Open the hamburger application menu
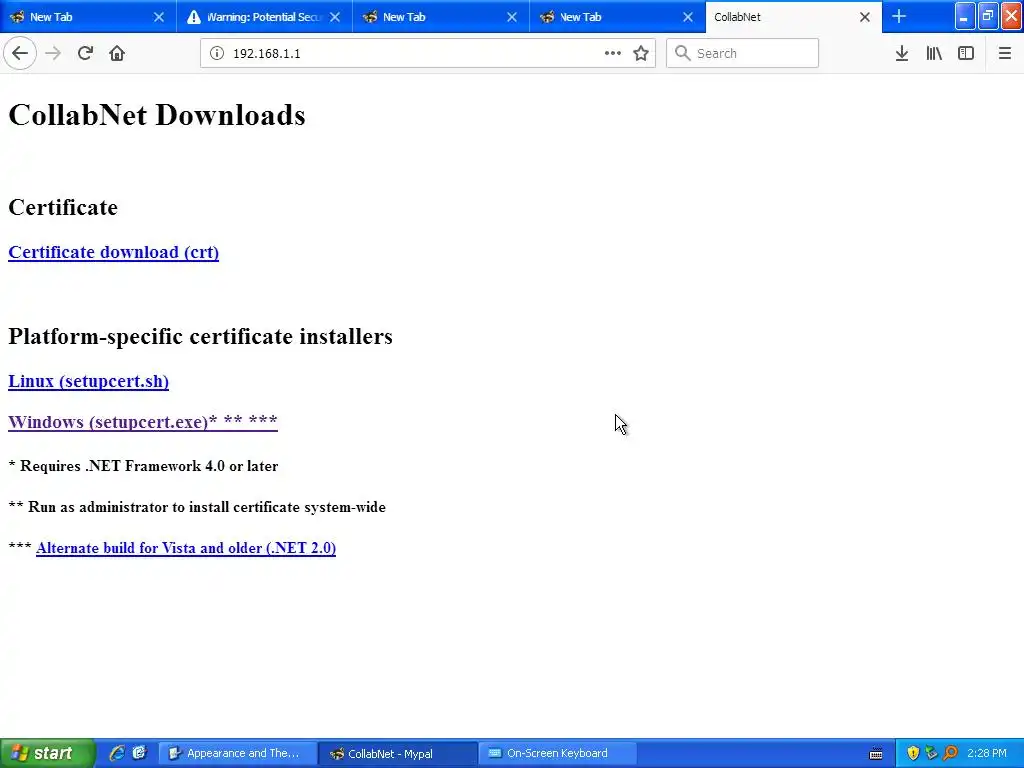The image size is (1024, 768). tap(1004, 53)
